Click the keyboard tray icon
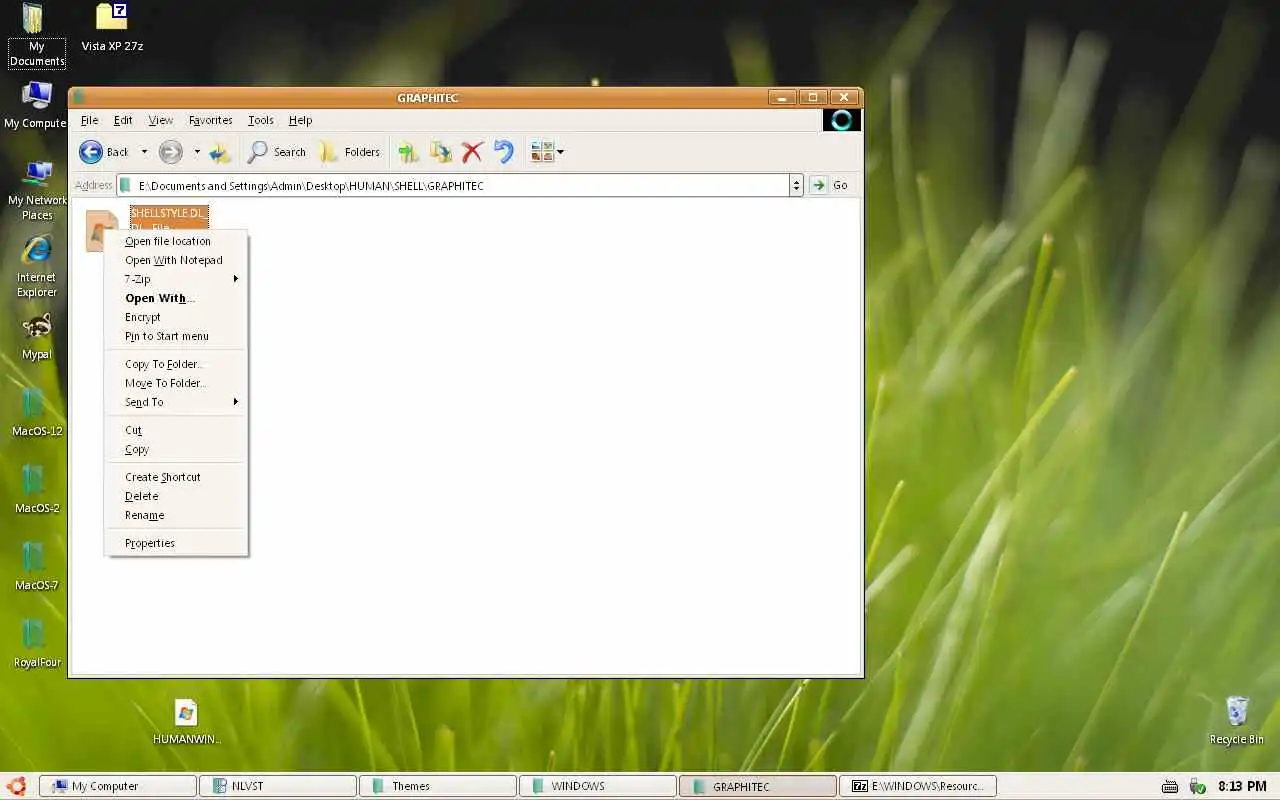 (1170, 787)
